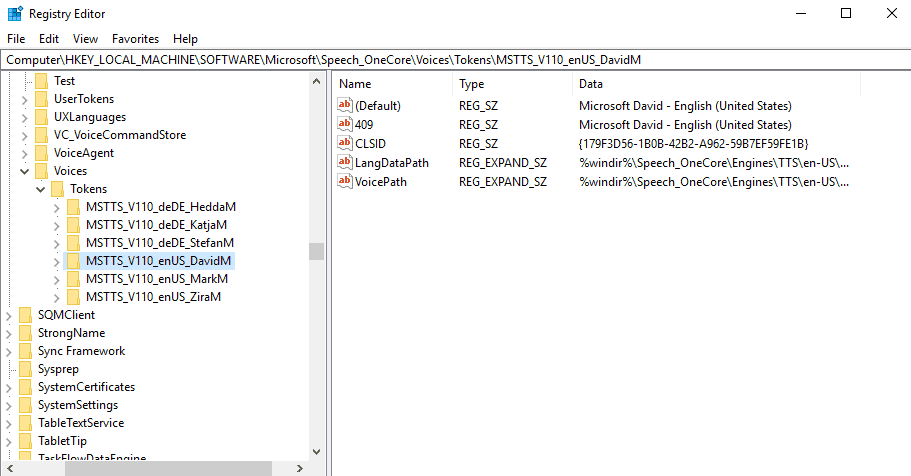Viewport: 911px width, 476px height.
Task: Open the Favorites menu
Action: (x=135, y=39)
